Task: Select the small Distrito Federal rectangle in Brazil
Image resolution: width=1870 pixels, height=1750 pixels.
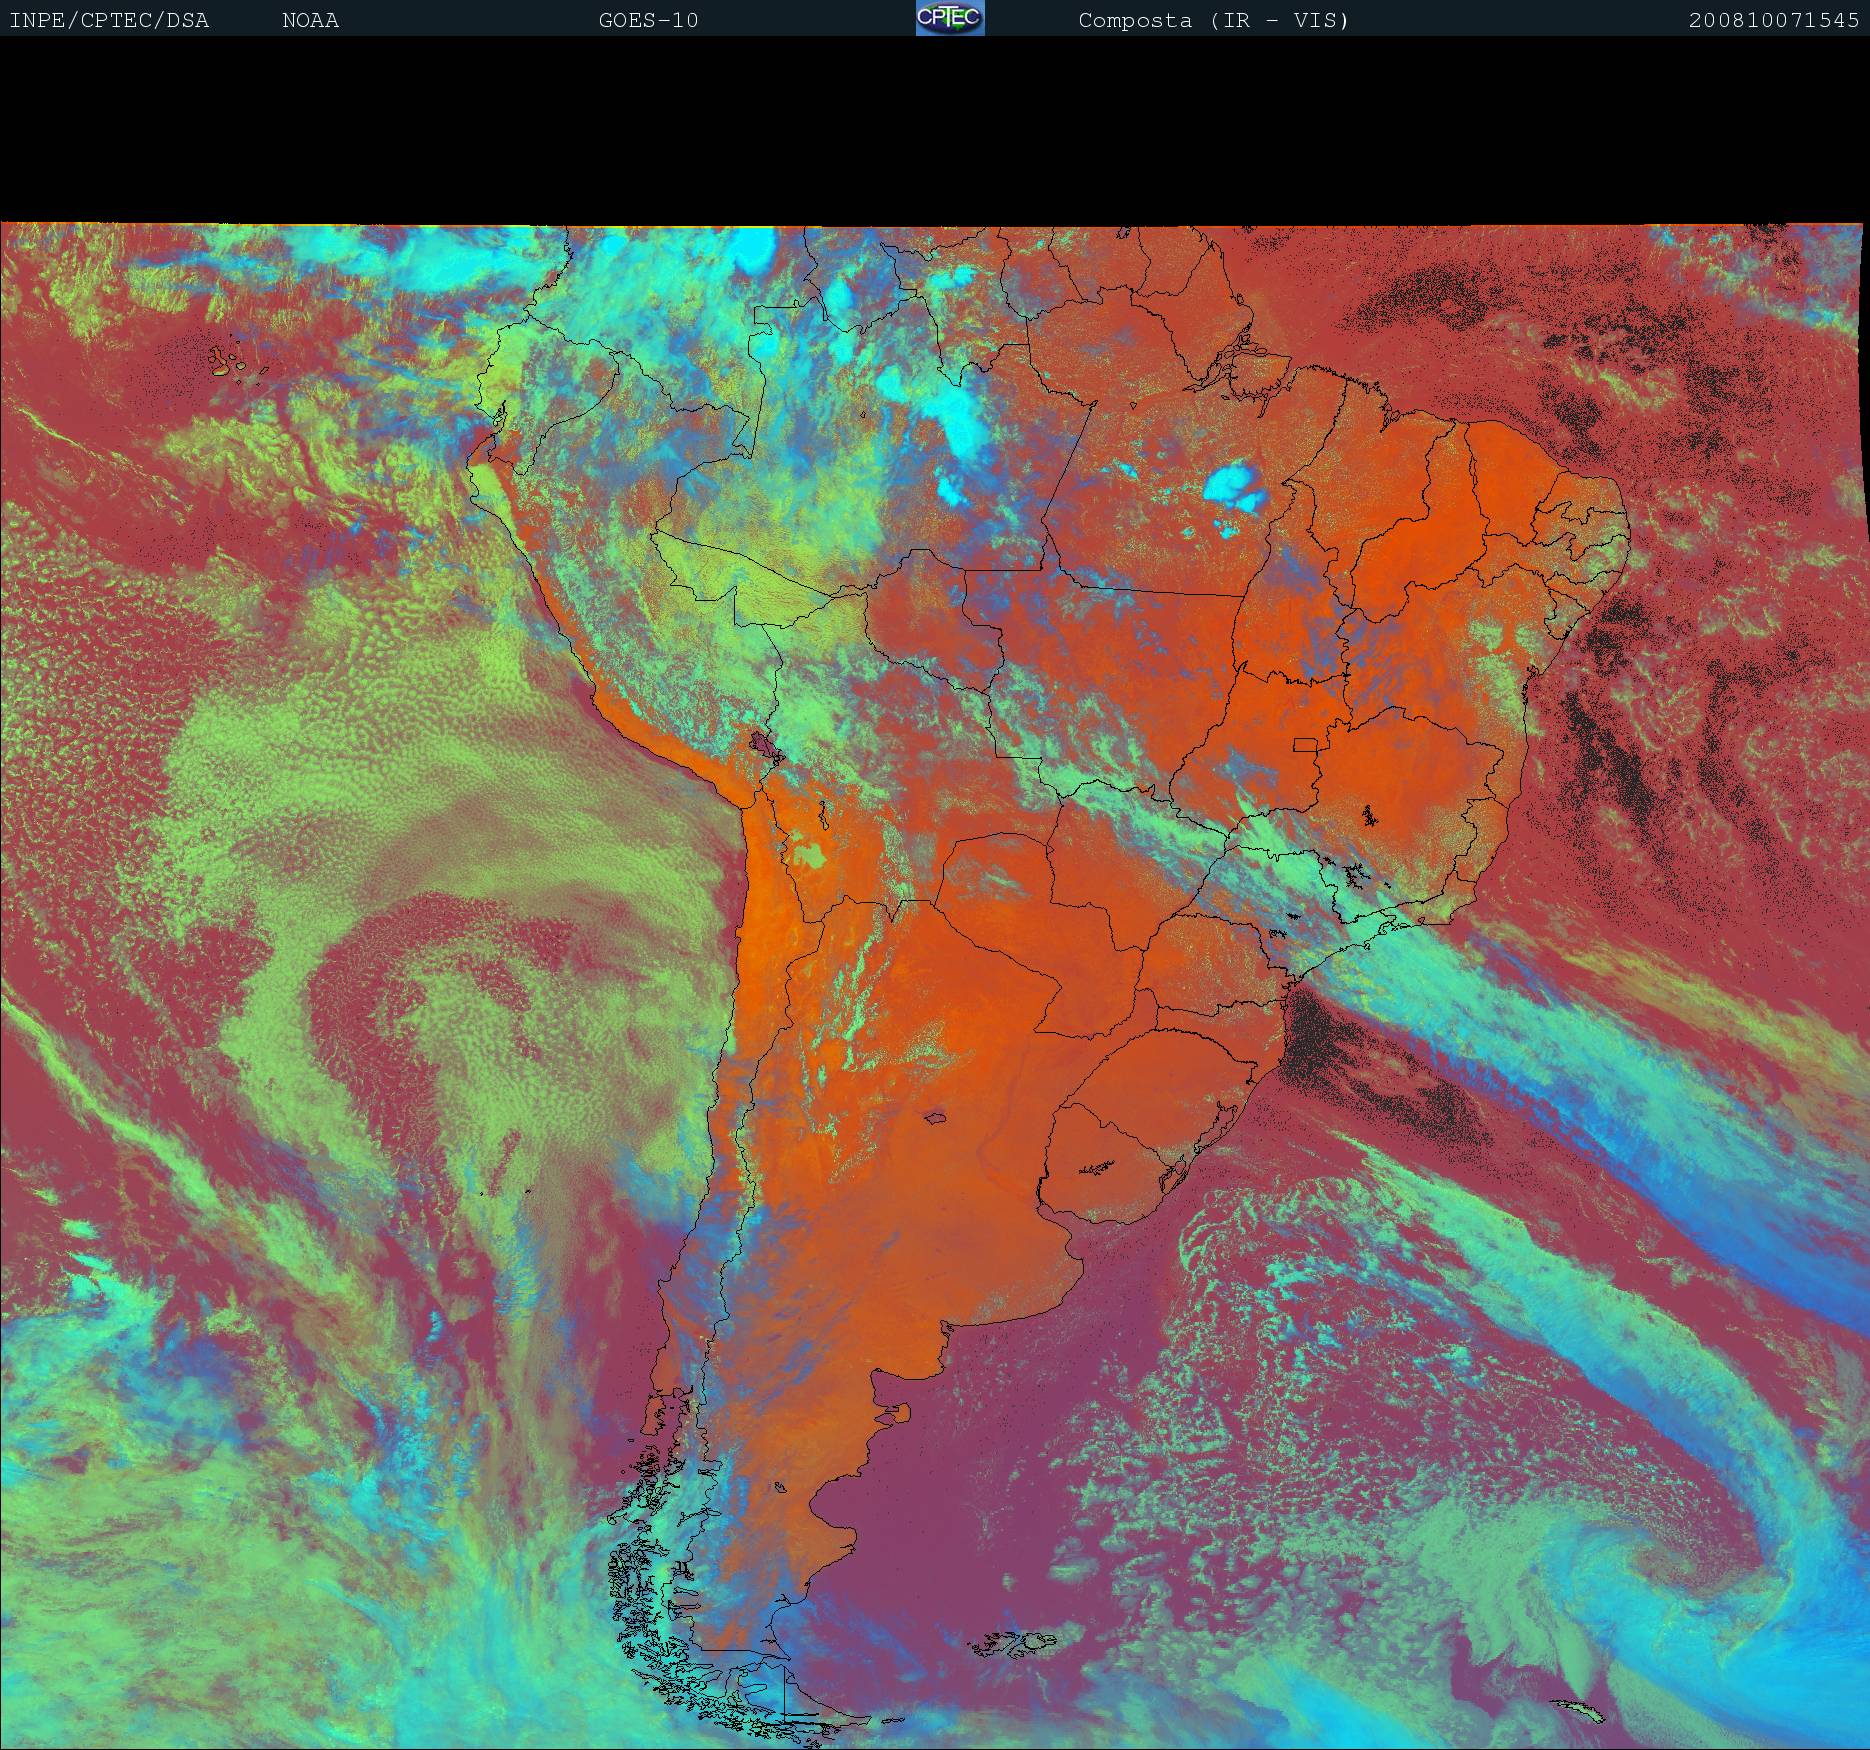Action: (x=1305, y=745)
